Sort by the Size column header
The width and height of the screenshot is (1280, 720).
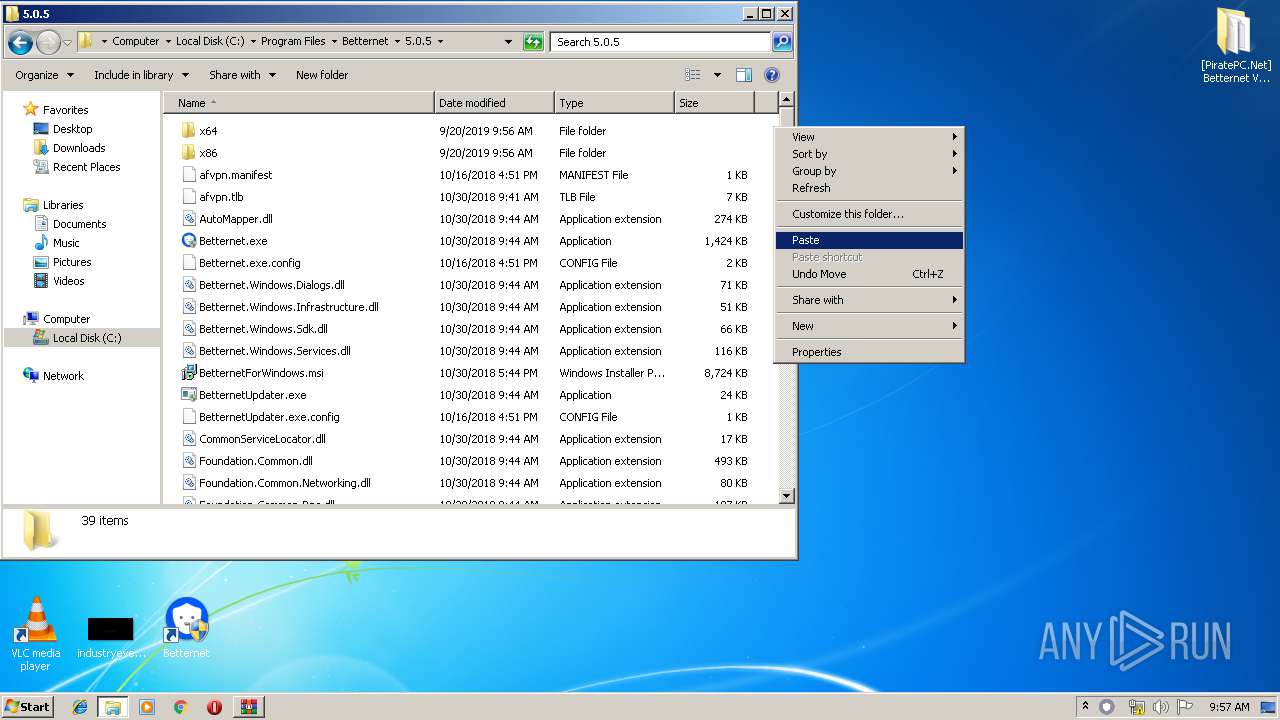click(714, 103)
